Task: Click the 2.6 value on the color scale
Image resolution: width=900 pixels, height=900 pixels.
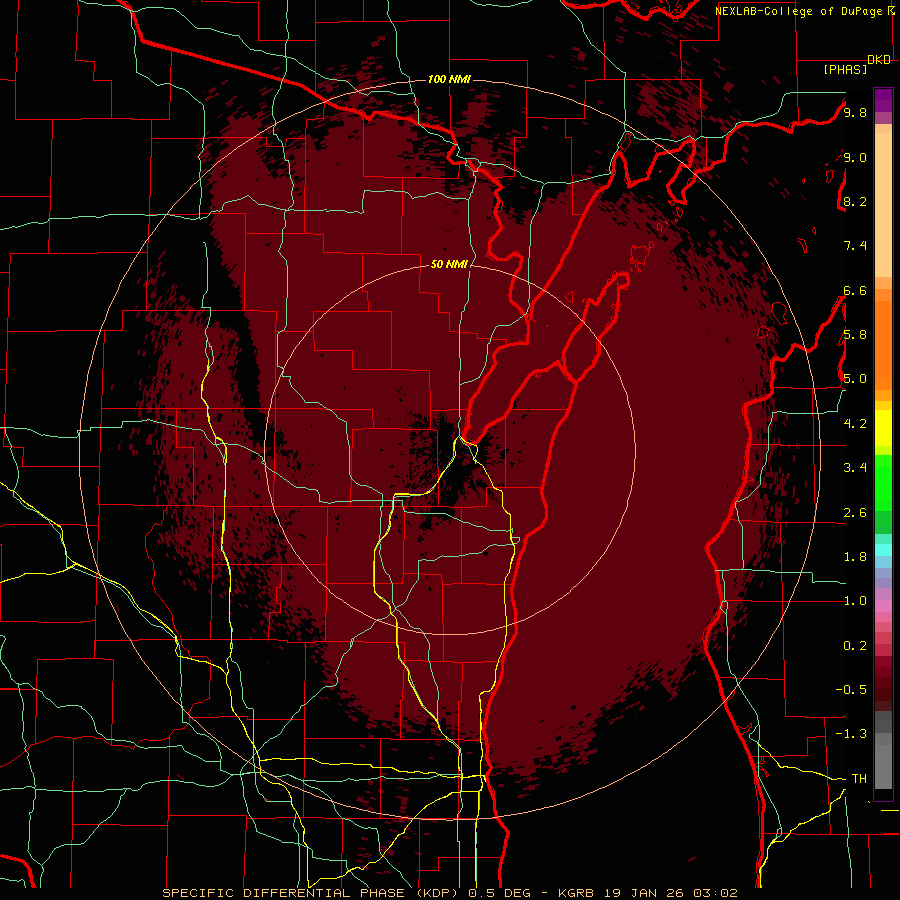Action: pos(855,513)
